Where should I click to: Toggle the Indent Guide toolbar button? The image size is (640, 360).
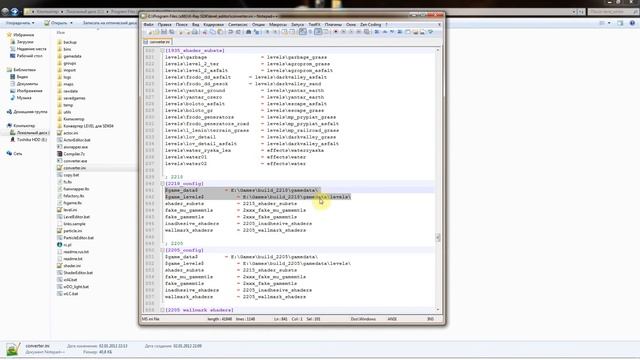coord(318,32)
